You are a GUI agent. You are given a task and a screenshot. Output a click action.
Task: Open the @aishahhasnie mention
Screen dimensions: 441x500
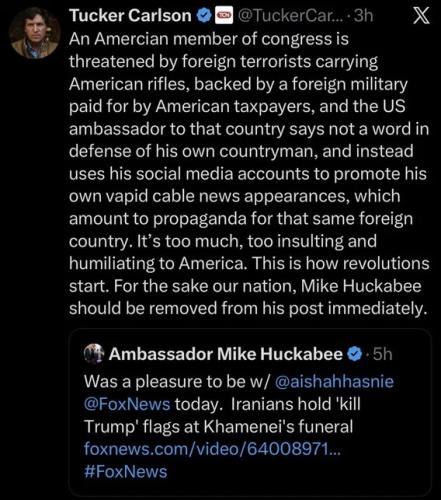click(x=334, y=382)
